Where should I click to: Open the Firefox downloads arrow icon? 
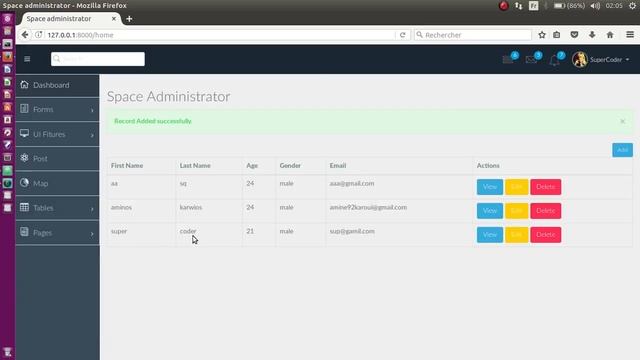[592, 35]
